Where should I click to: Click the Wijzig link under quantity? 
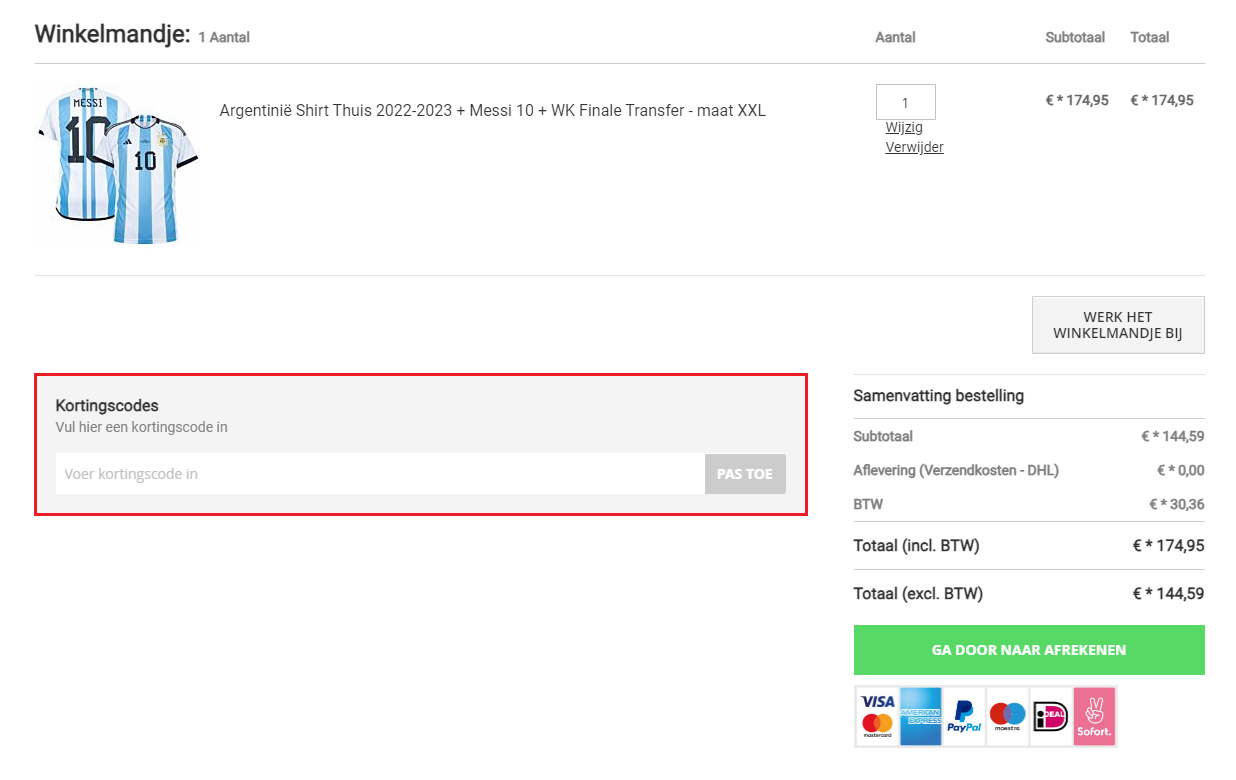[904, 128]
